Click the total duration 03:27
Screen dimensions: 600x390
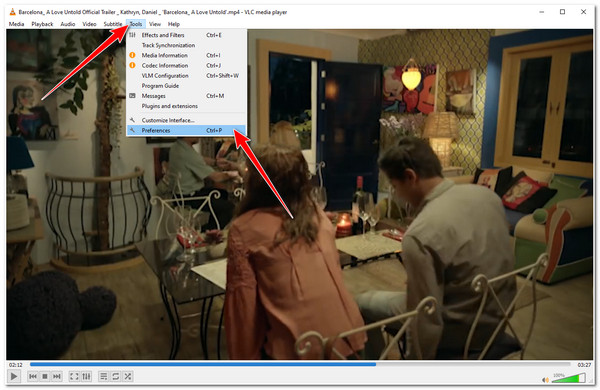pos(584,365)
